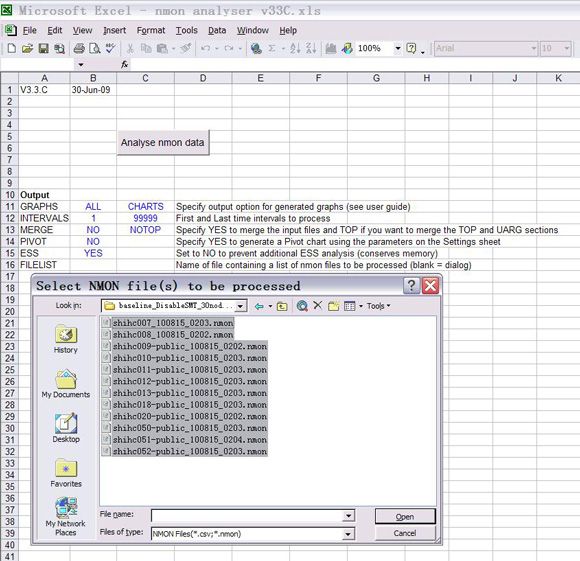Expand the Look in folder dropdown
Image resolution: width=580 pixels, height=561 pixels.
[240, 306]
